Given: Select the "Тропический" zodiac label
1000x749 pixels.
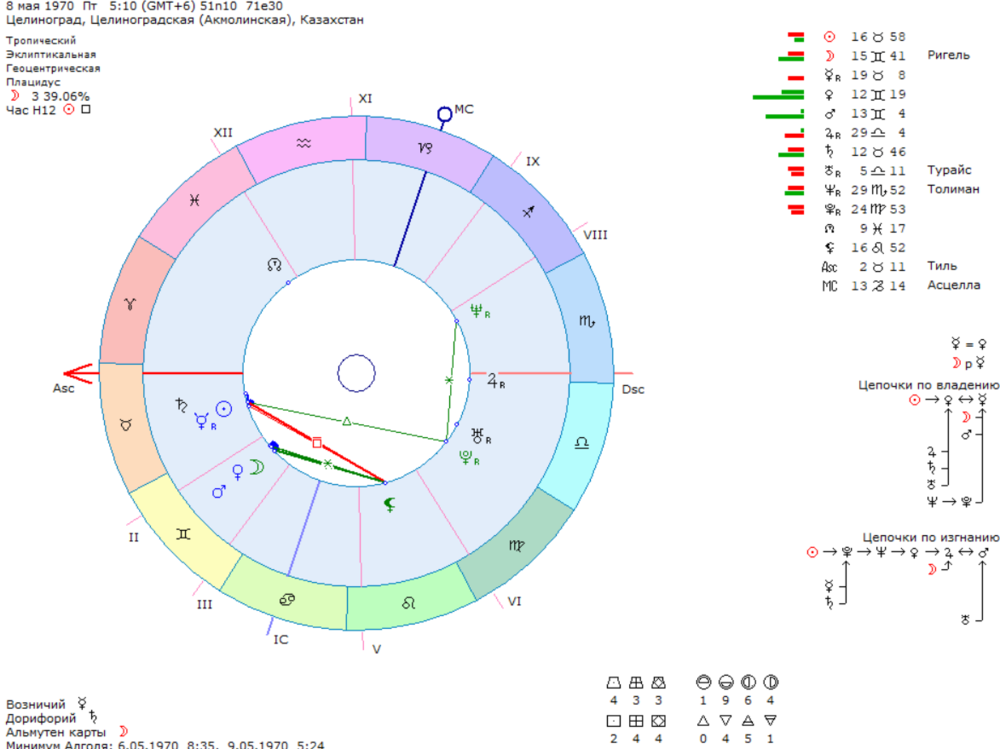Looking at the screenshot, I should pos(41,40).
